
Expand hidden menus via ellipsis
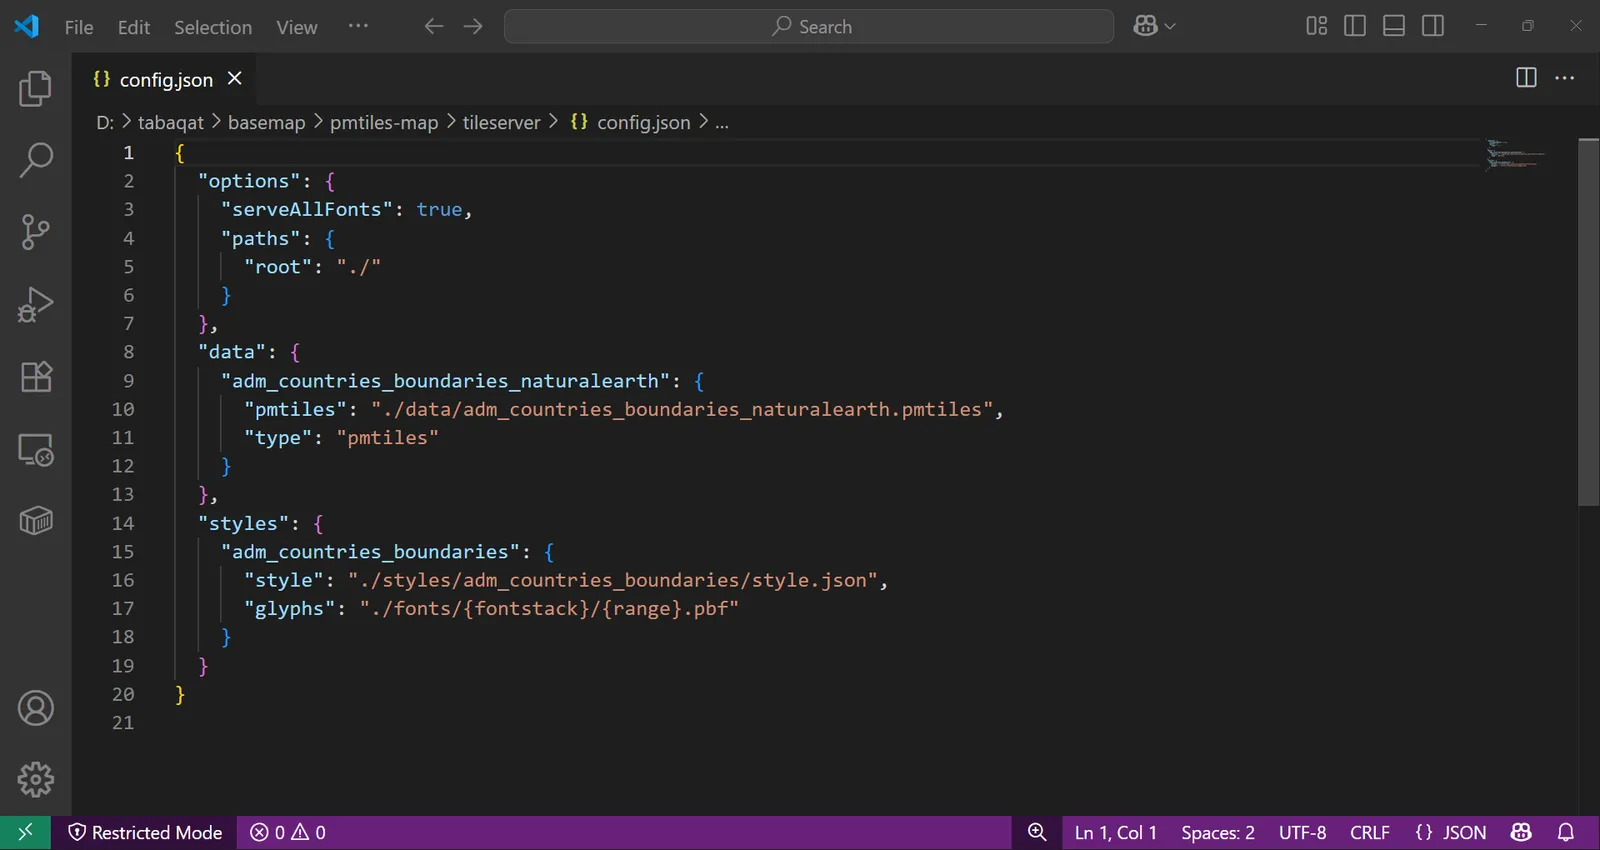358,26
